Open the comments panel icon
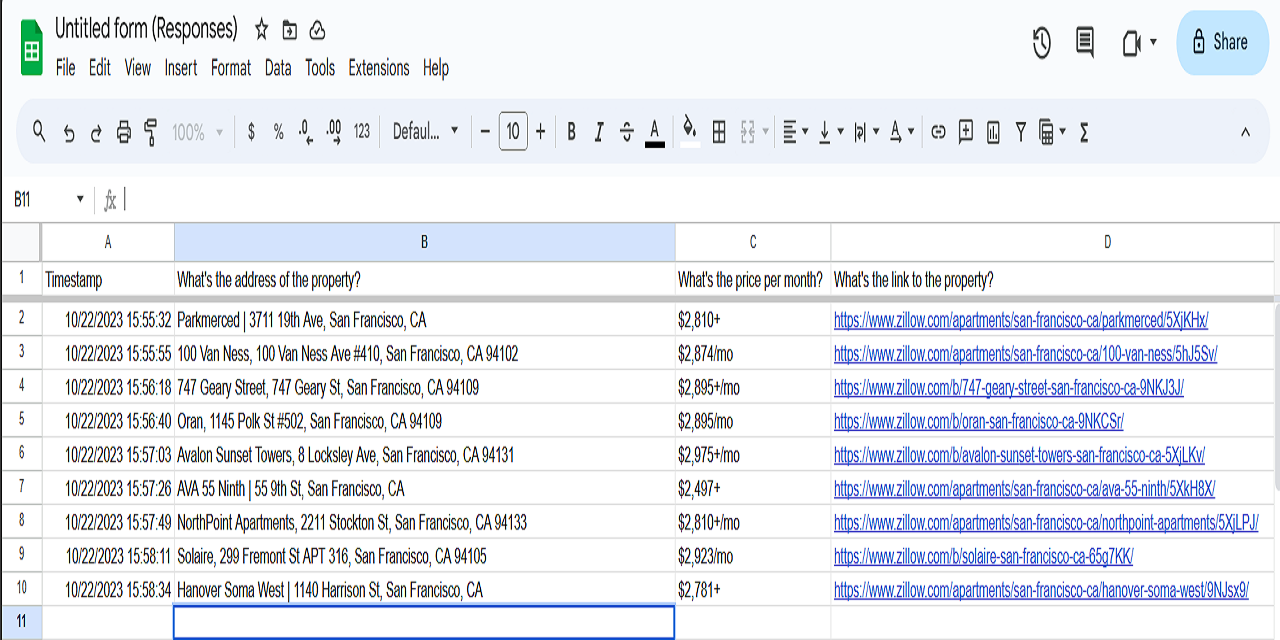Image resolution: width=1280 pixels, height=640 pixels. [x=1084, y=42]
